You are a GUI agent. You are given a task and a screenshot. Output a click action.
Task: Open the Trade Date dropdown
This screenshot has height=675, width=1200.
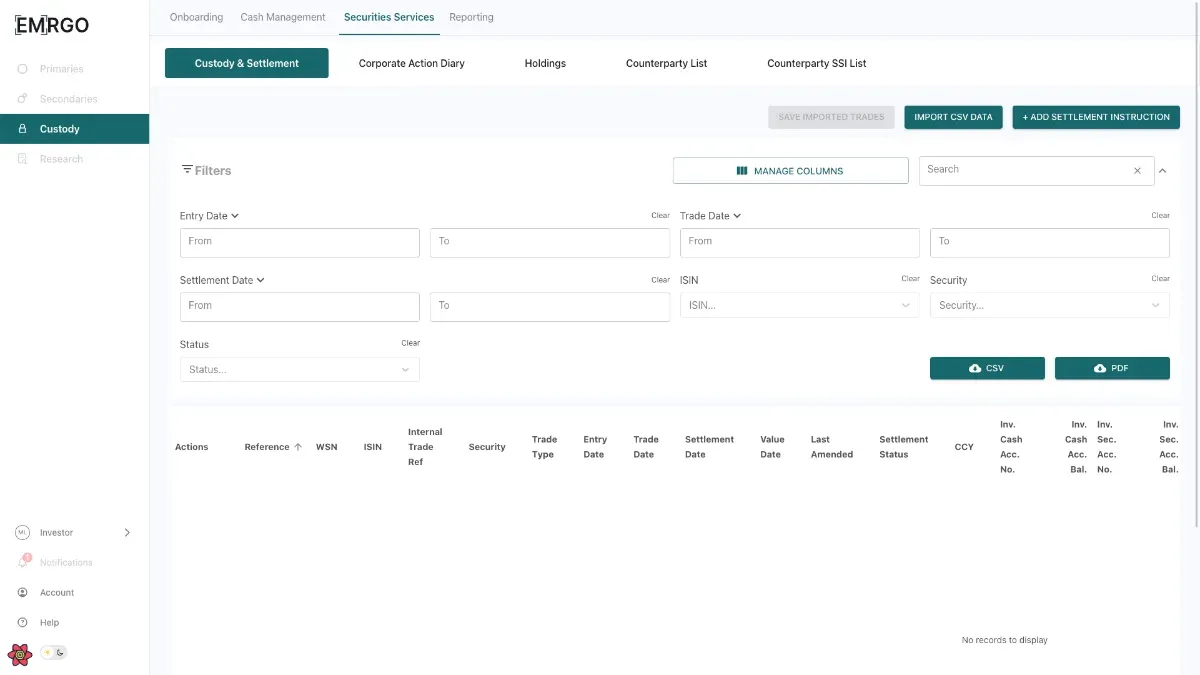[710, 216]
